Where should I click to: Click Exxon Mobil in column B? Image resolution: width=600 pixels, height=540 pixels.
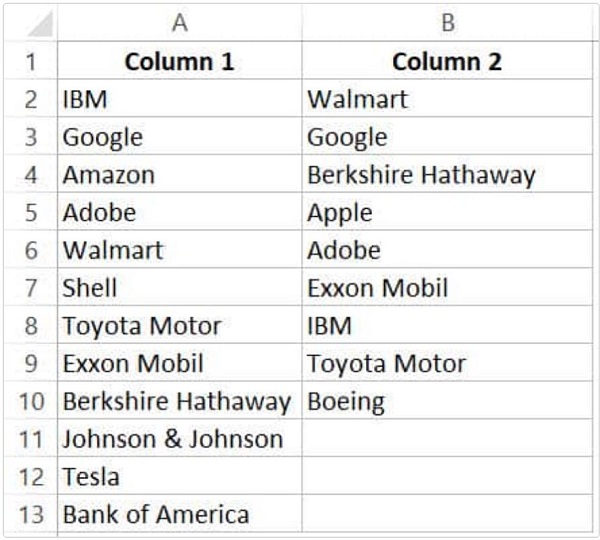[x=447, y=287]
